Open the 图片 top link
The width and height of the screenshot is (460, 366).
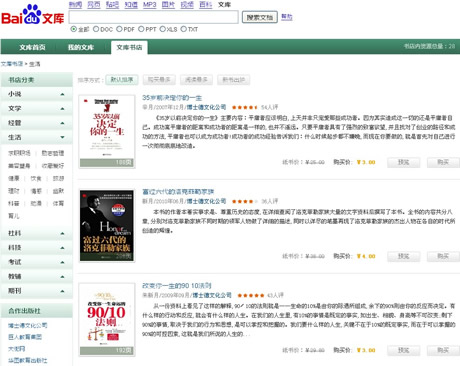tap(168, 5)
